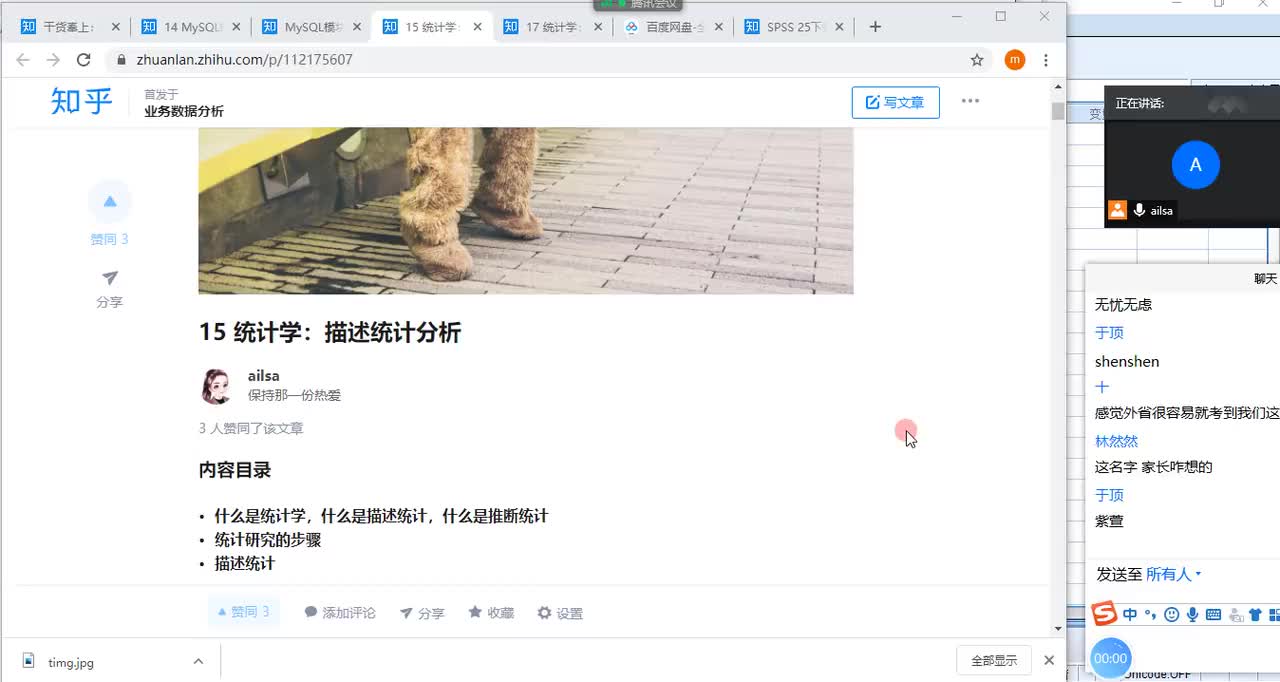Expand options for timg.jpg download
1280x682 pixels.
(x=198, y=661)
